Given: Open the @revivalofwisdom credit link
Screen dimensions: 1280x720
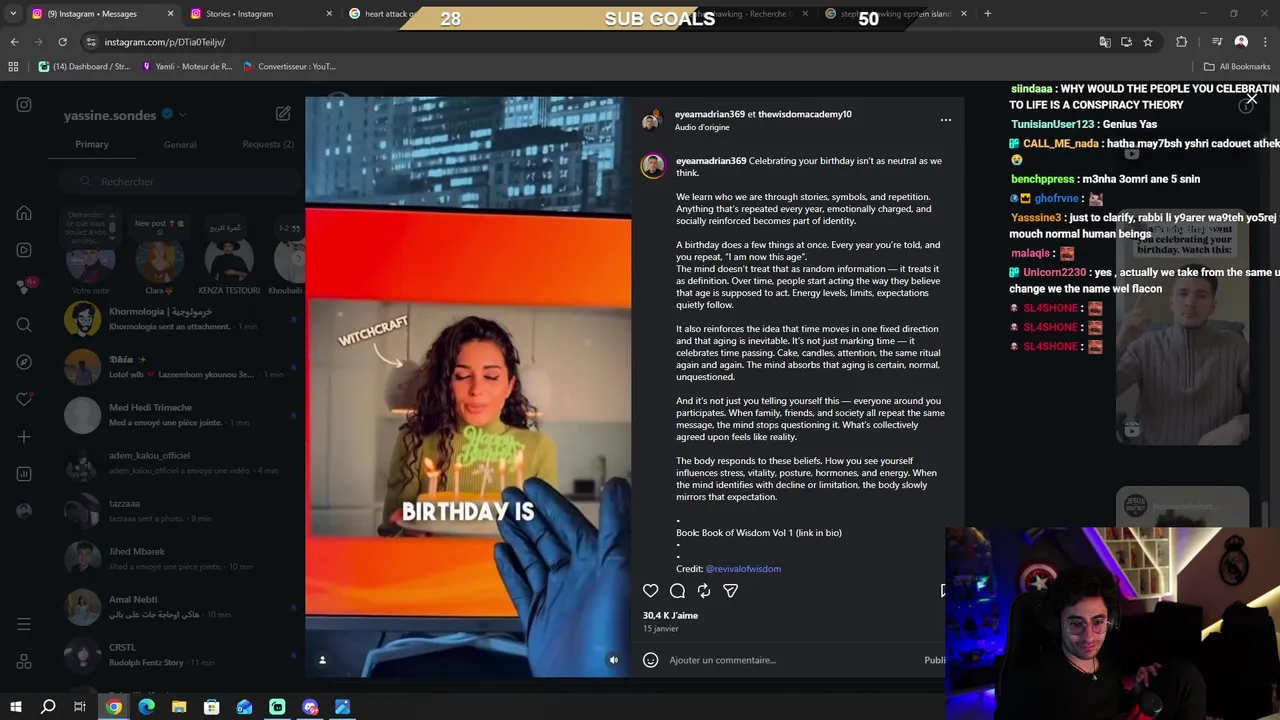Looking at the screenshot, I should [x=743, y=569].
